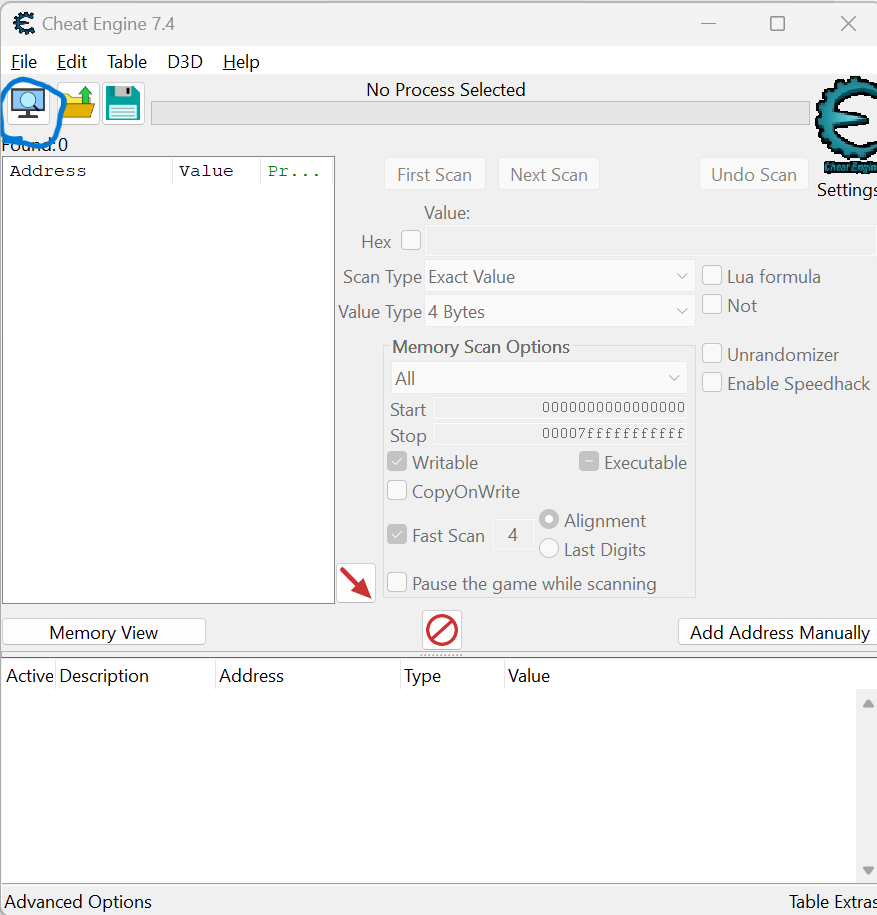Click the Cheat Engine gear logo
The image size is (877, 915).
coord(847,125)
